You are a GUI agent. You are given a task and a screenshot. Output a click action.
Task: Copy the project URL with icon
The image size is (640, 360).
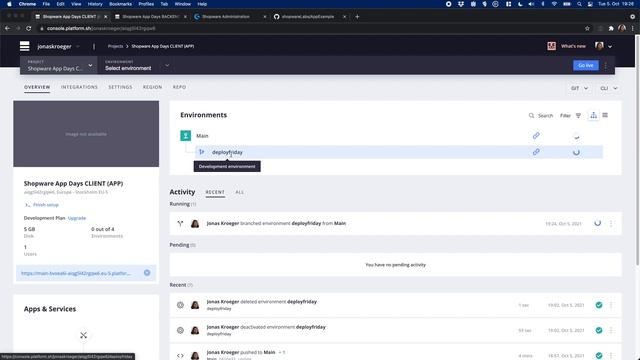(x=147, y=273)
